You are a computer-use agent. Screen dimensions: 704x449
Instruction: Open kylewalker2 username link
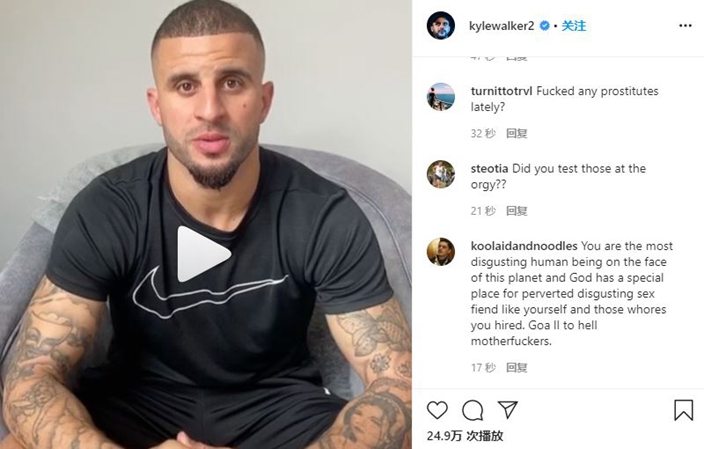(x=502, y=26)
